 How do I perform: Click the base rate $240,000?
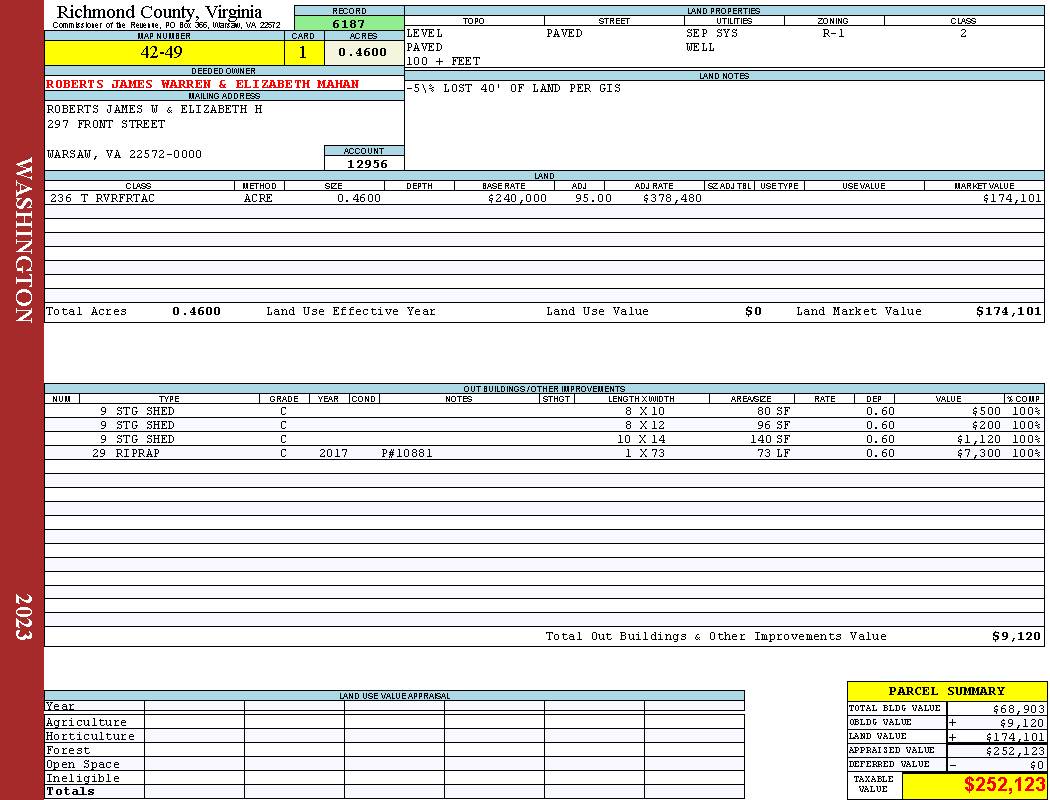517,198
